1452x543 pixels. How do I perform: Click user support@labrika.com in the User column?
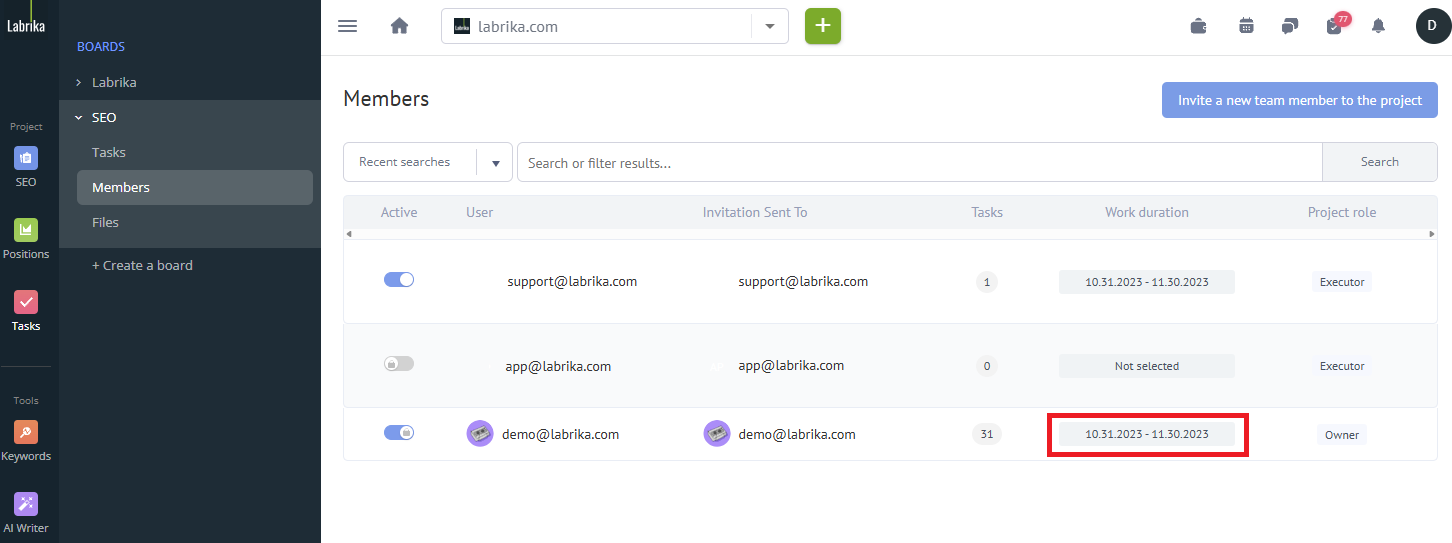tap(572, 281)
